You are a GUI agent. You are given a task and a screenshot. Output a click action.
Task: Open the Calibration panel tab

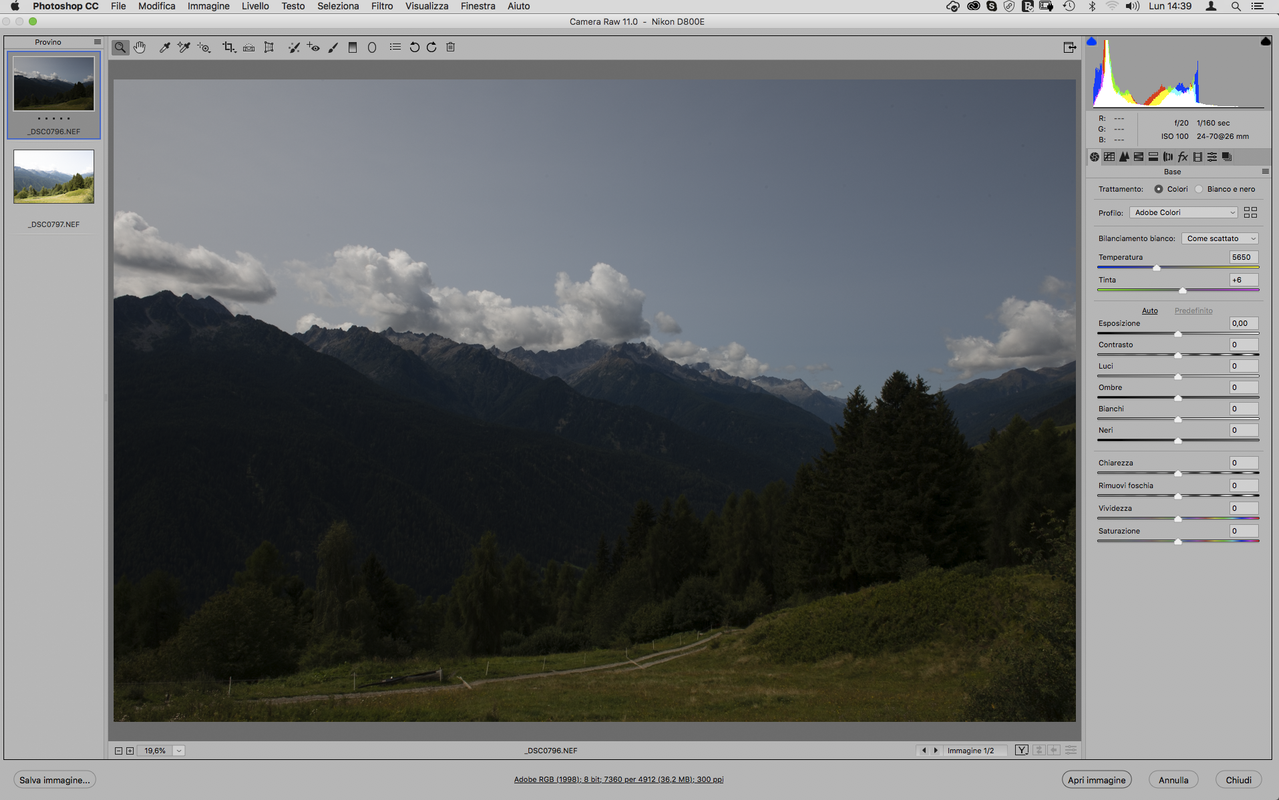click(x=1197, y=157)
